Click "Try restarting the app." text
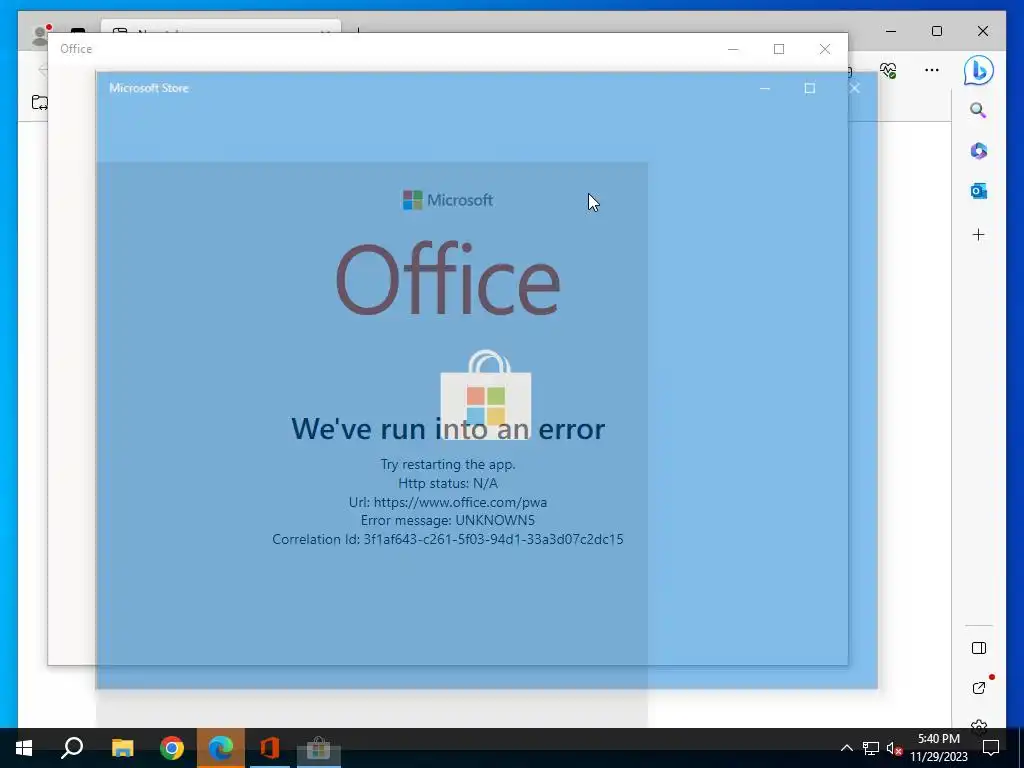1024x768 pixels. pos(448,464)
